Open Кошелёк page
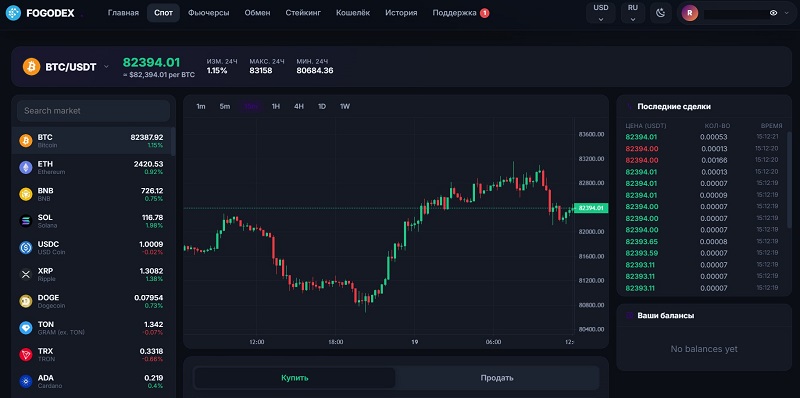Viewport: 800px width, 398px height. [353, 13]
